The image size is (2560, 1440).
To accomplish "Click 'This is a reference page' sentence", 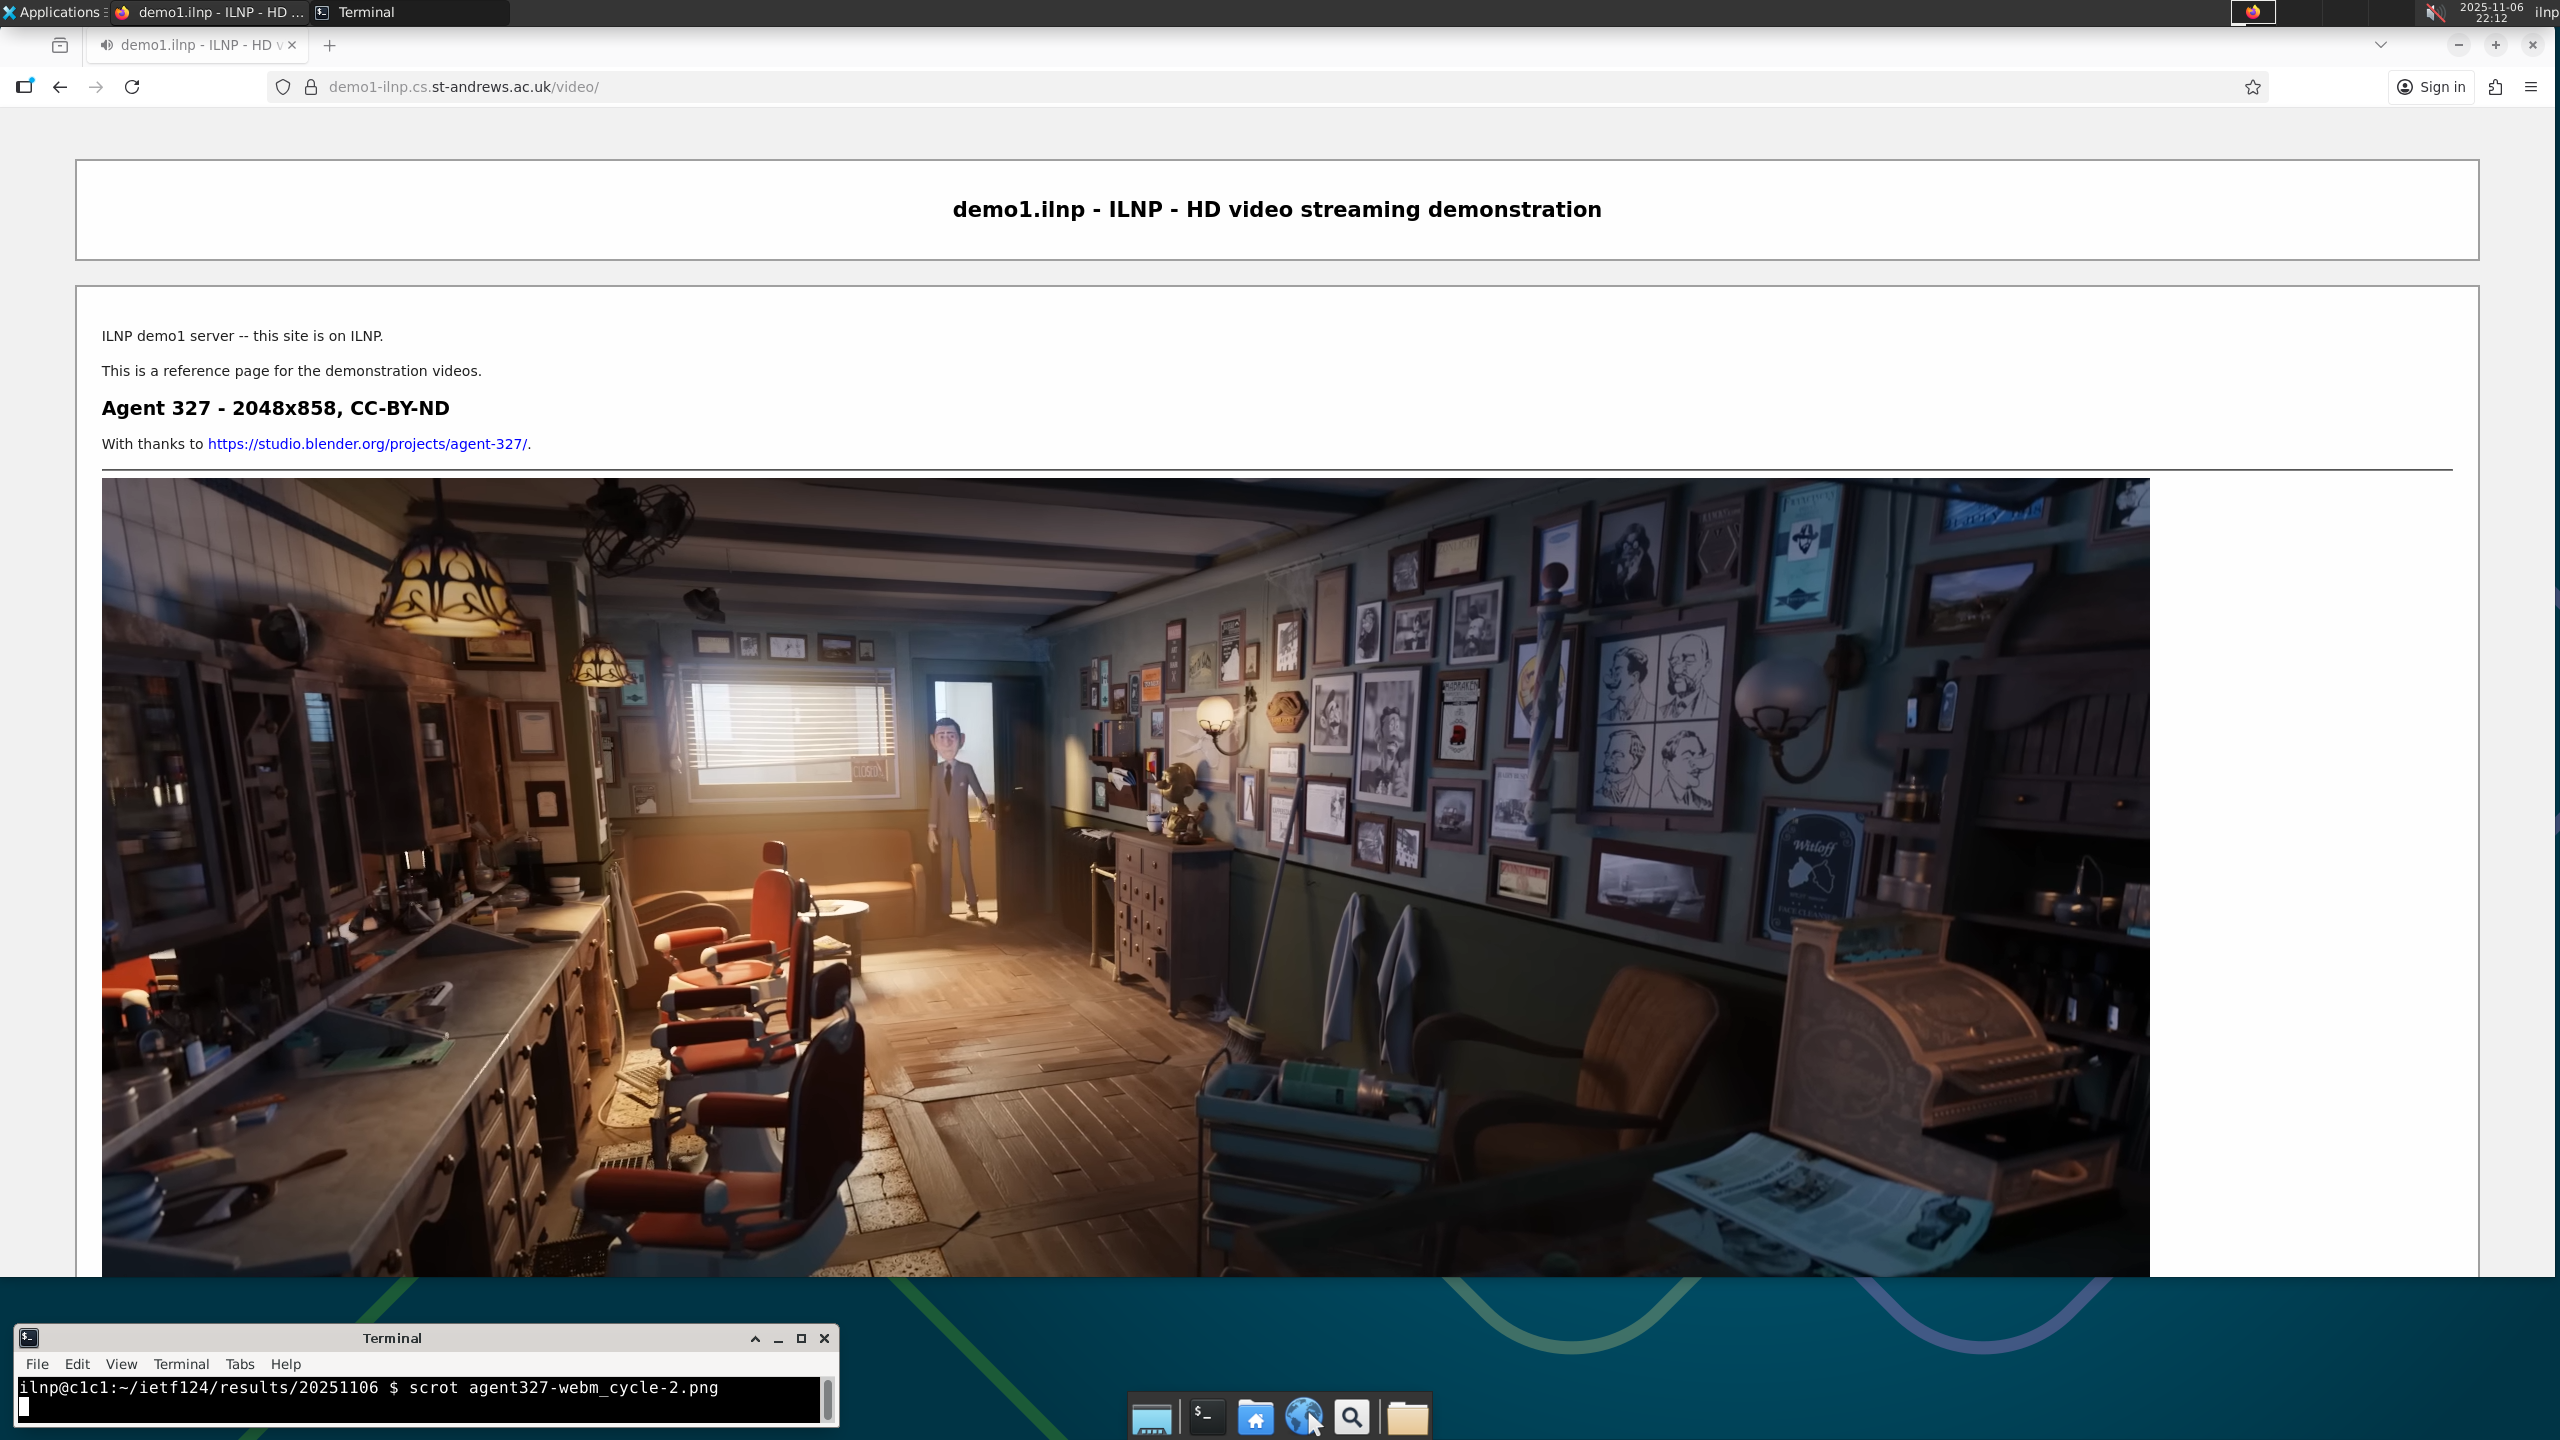I will click(x=291, y=371).
